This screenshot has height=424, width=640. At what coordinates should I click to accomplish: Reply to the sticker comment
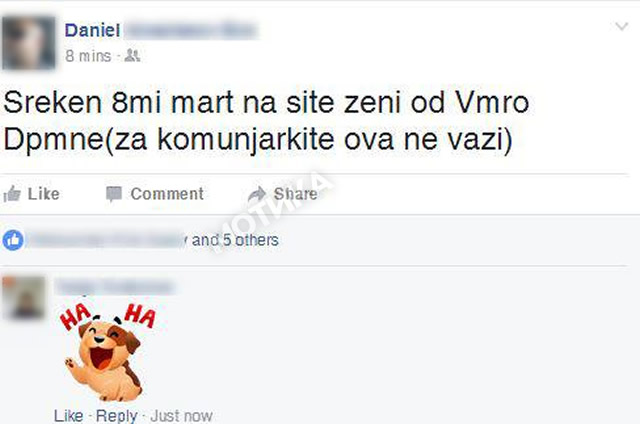pyautogui.click(x=117, y=416)
